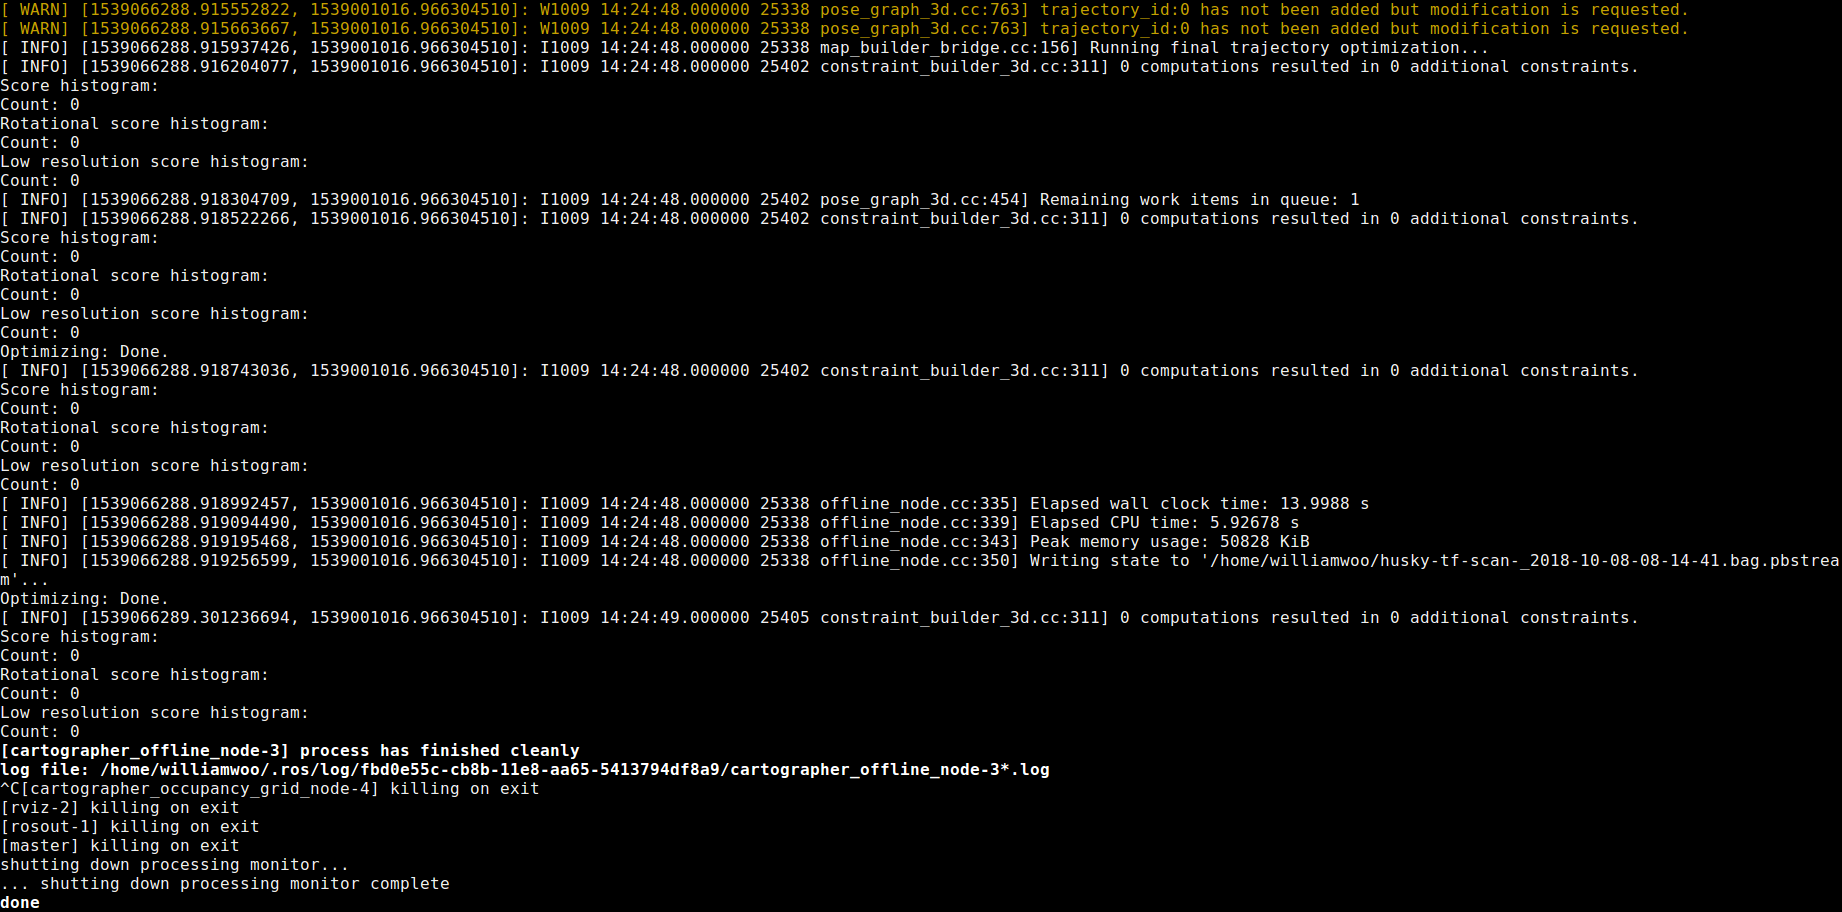
Task: Click timestamp 1539066288.918522266 in INFO line
Action: tap(190, 219)
